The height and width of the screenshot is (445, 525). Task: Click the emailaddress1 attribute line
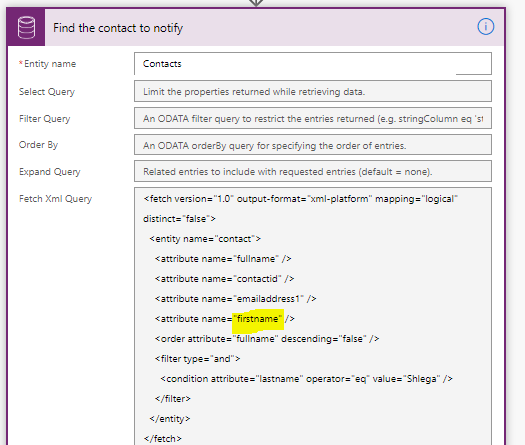coord(235,299)
